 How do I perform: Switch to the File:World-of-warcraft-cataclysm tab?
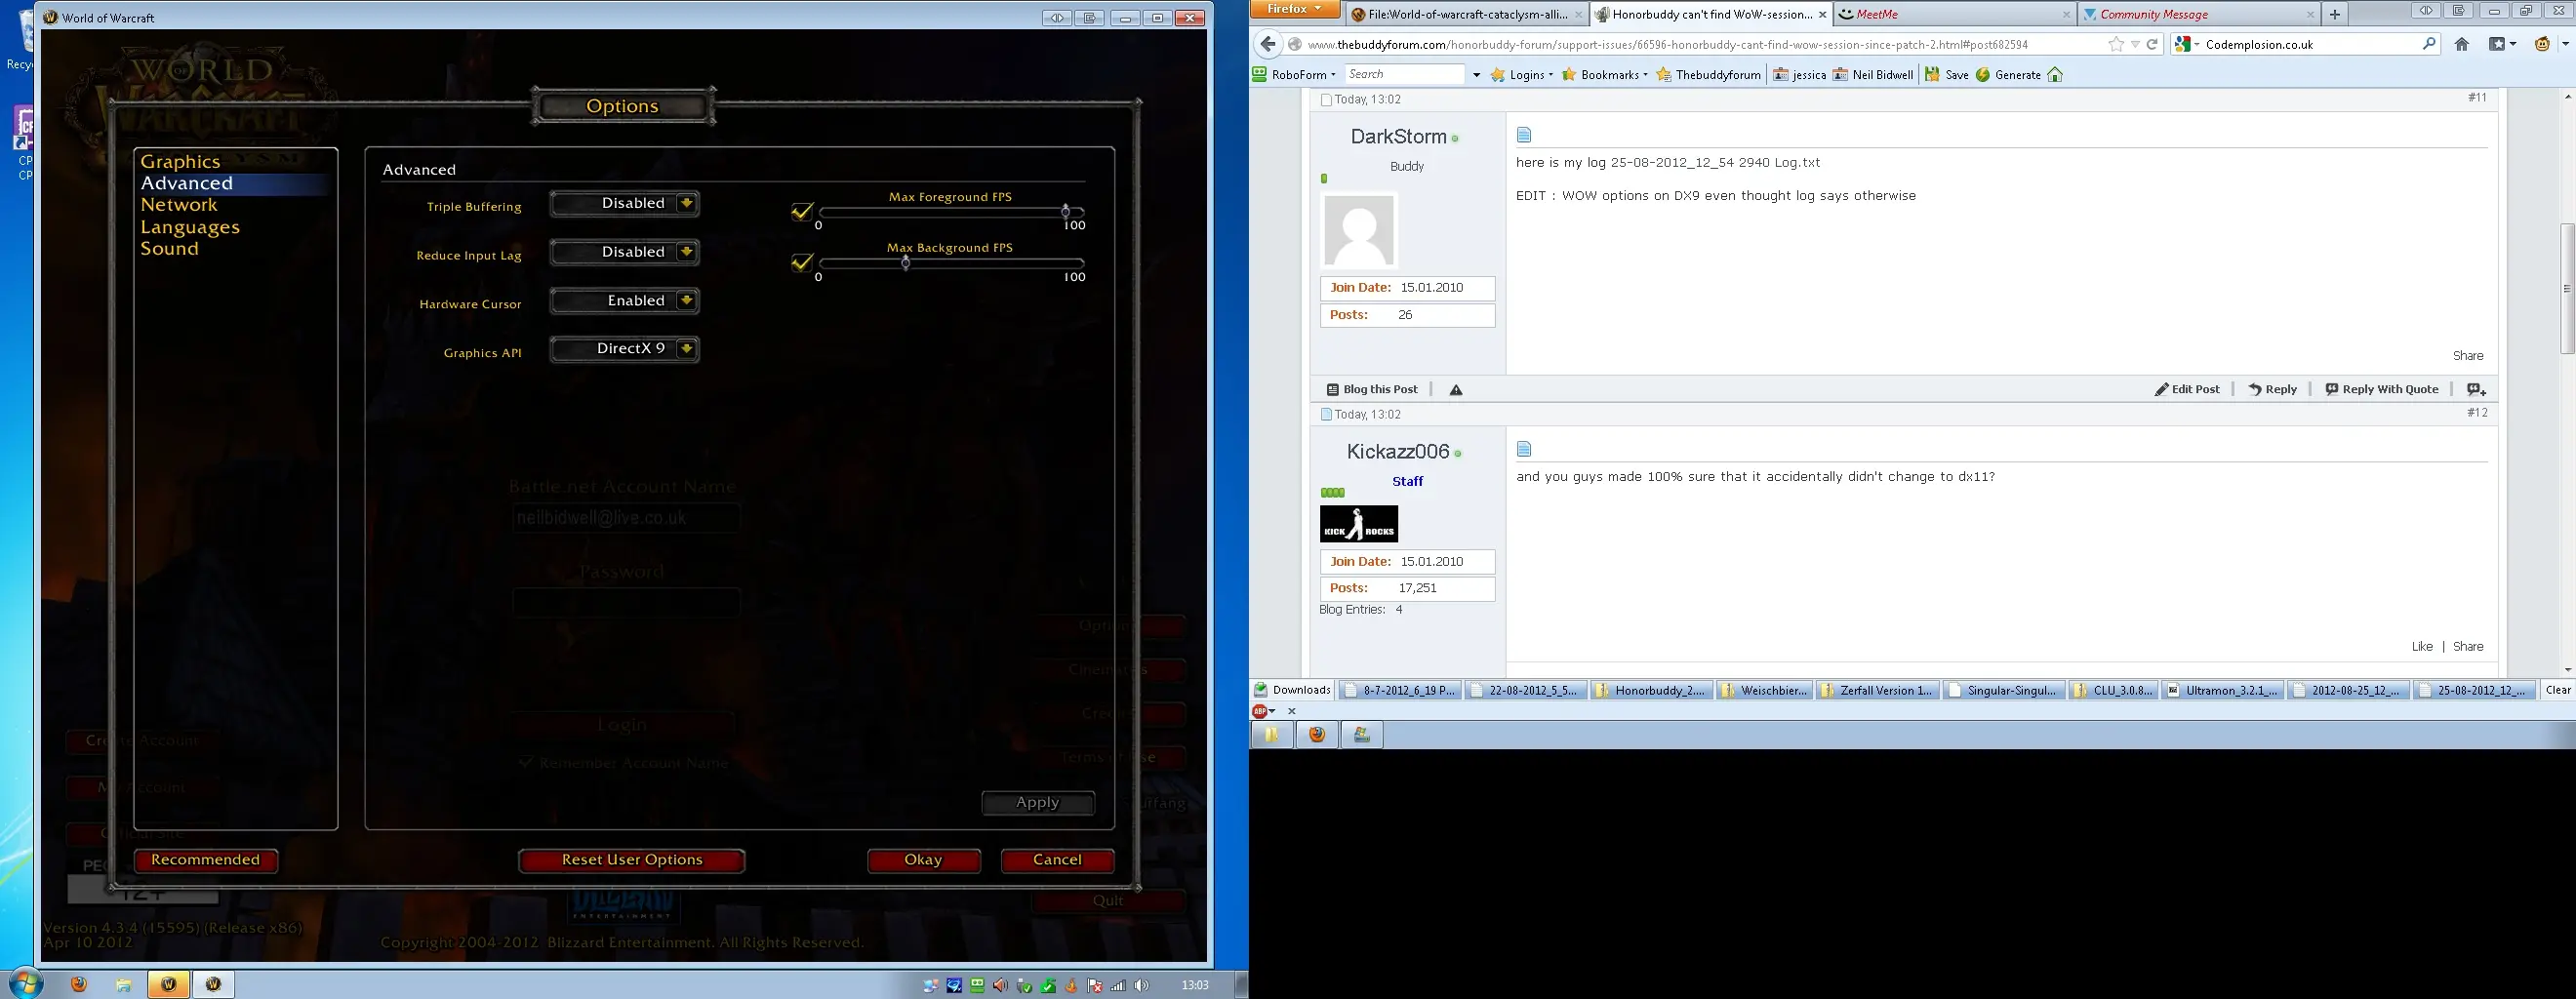[1466, 14]
